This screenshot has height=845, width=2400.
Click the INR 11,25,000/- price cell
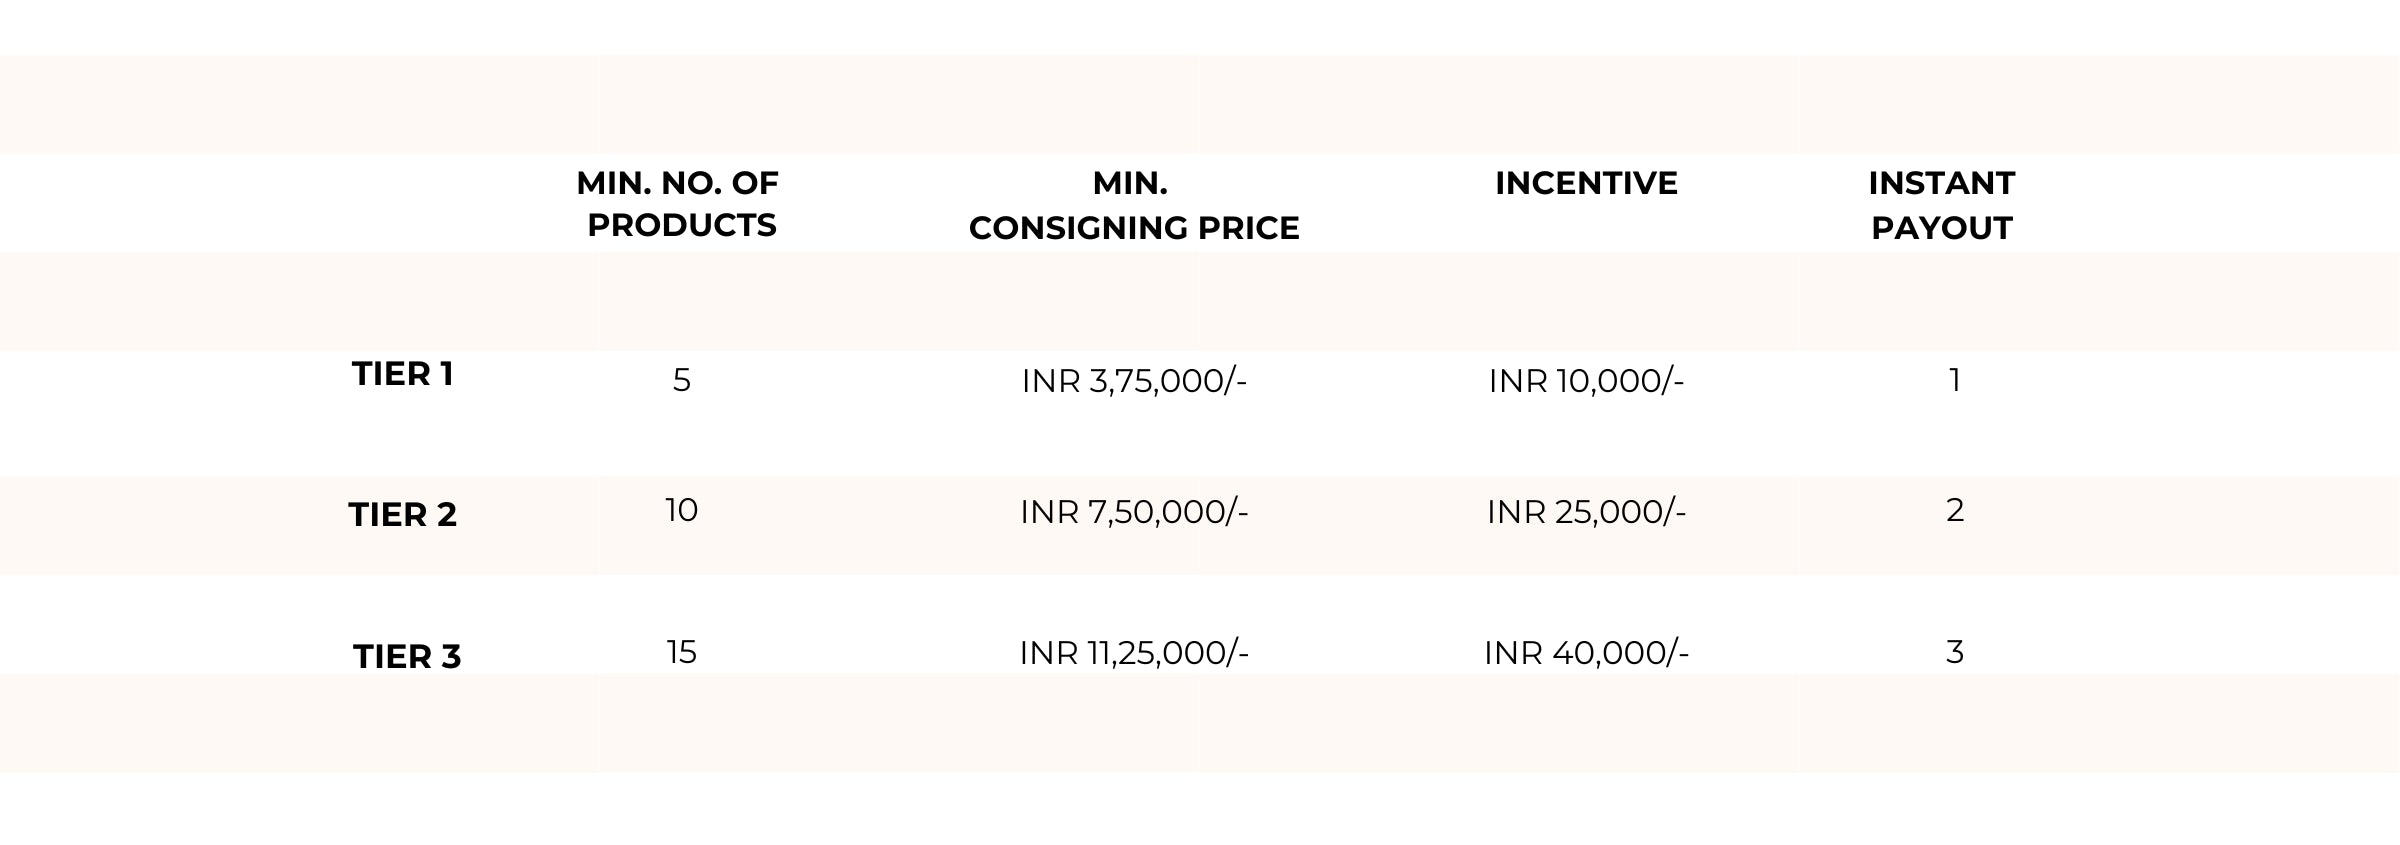coord(1134,653)
